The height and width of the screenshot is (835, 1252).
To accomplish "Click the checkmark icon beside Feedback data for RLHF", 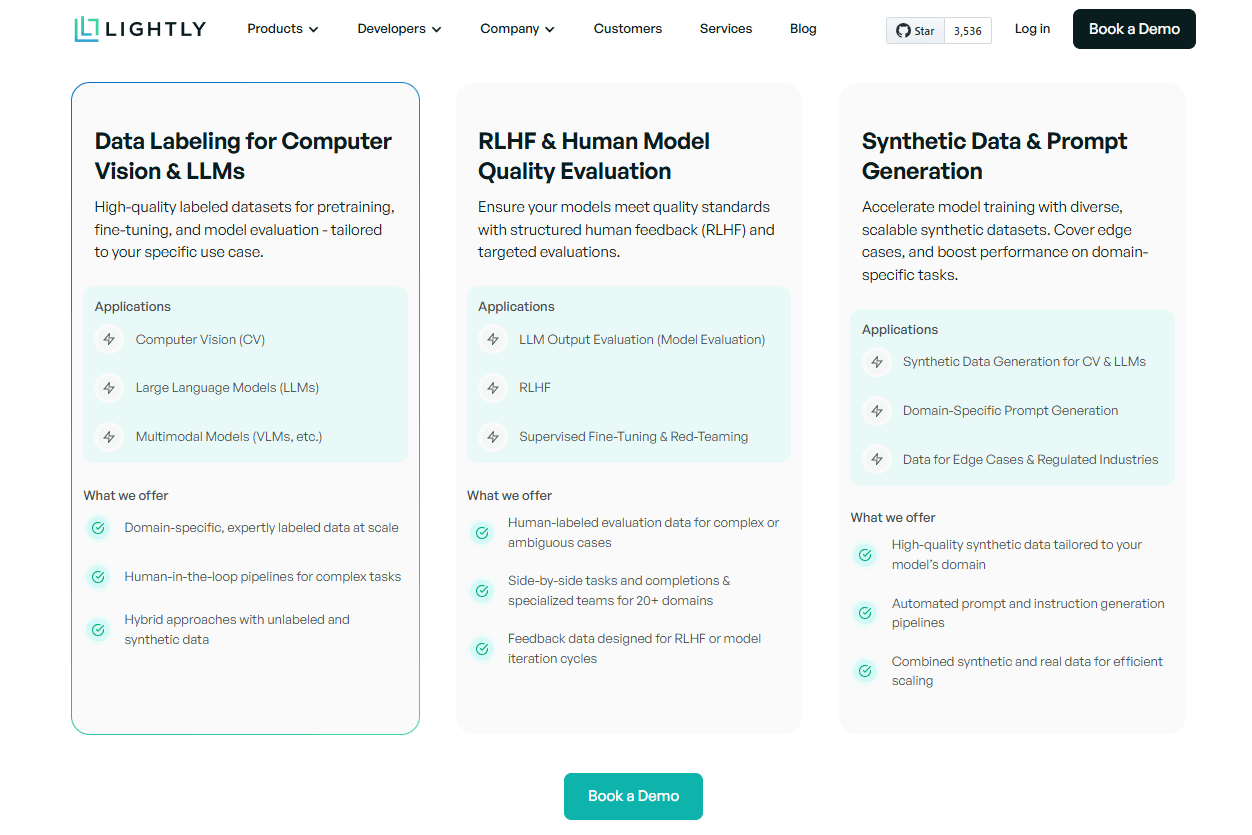I will pyautogui.click(x=481, y=648).
